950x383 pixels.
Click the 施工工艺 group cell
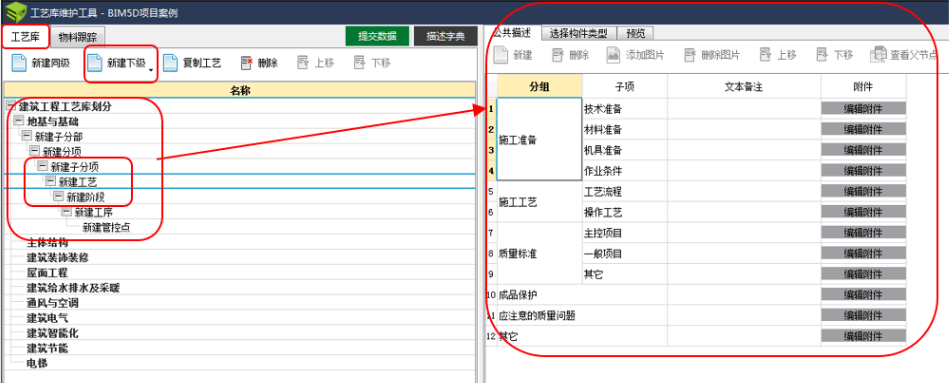click(539, 202)
